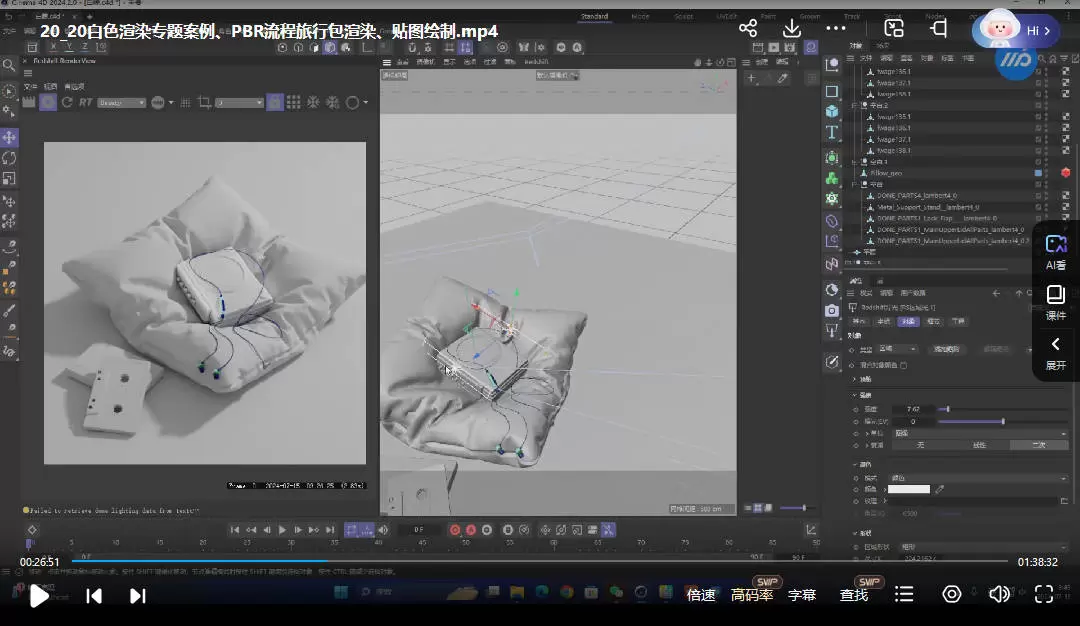Select the Pillow_geo object in the tree

coord(886,173)
